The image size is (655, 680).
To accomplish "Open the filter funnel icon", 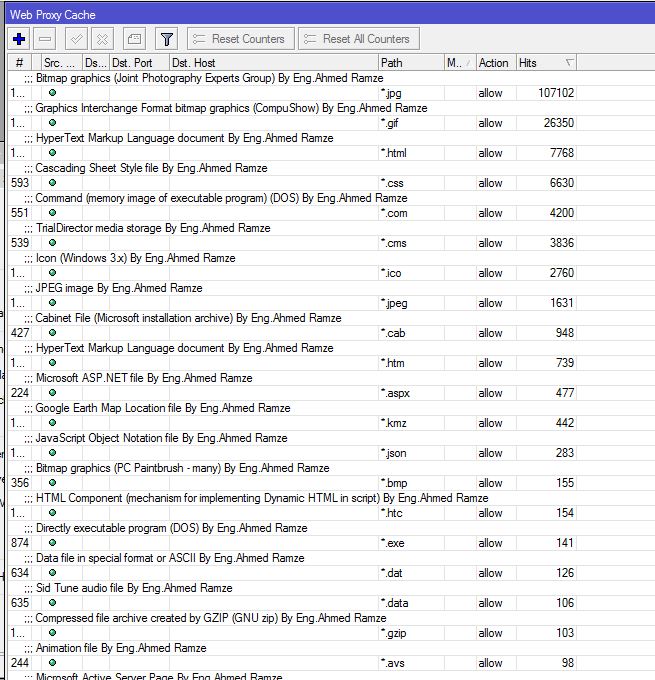I will 167,39.
